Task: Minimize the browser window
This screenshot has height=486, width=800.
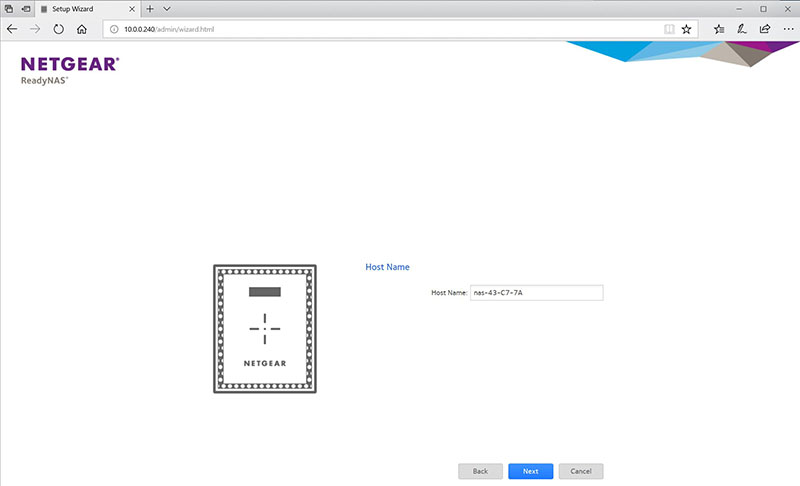Action: pos(739,9)
